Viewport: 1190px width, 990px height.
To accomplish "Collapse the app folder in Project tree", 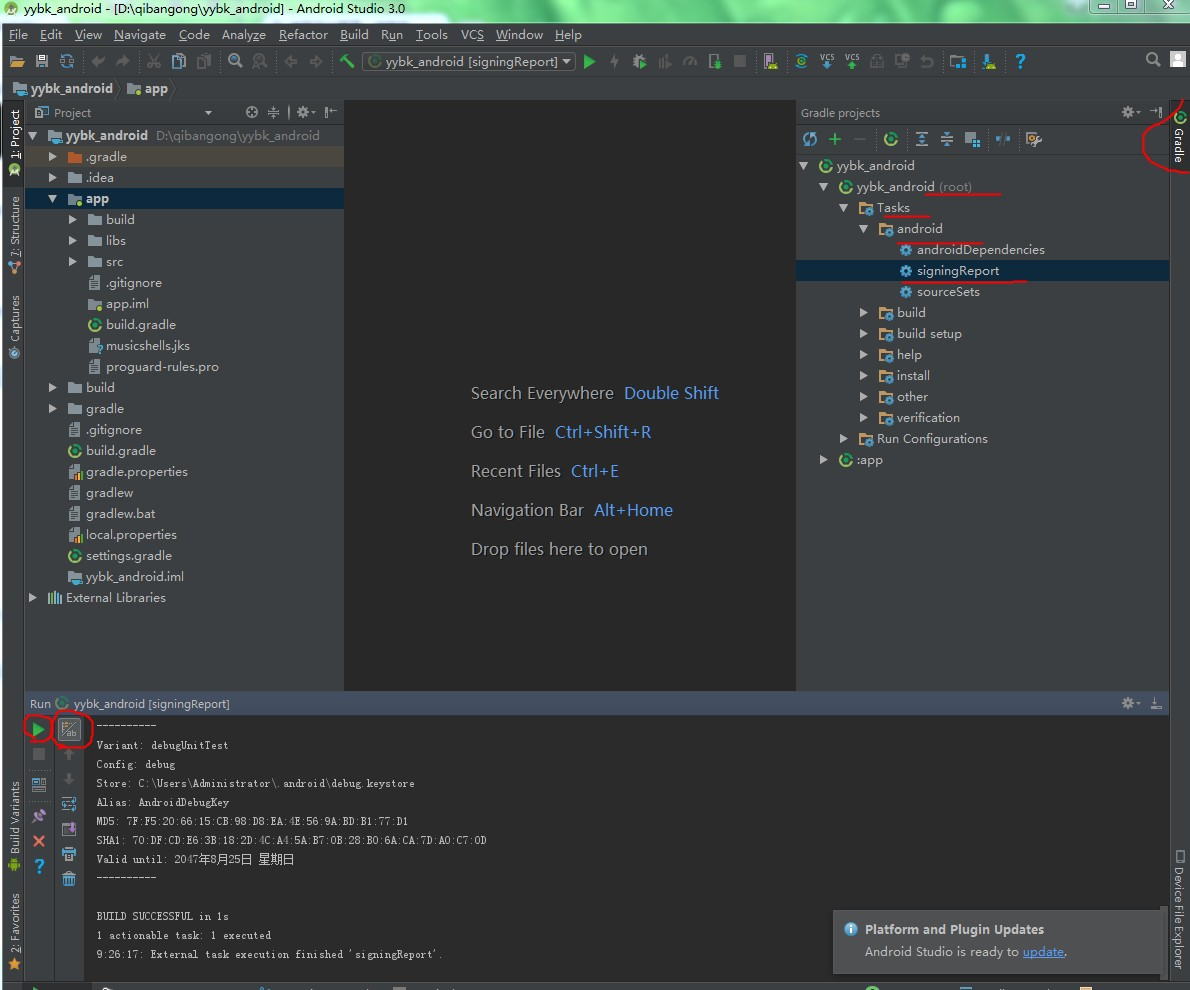I will [x=52, y=199].
